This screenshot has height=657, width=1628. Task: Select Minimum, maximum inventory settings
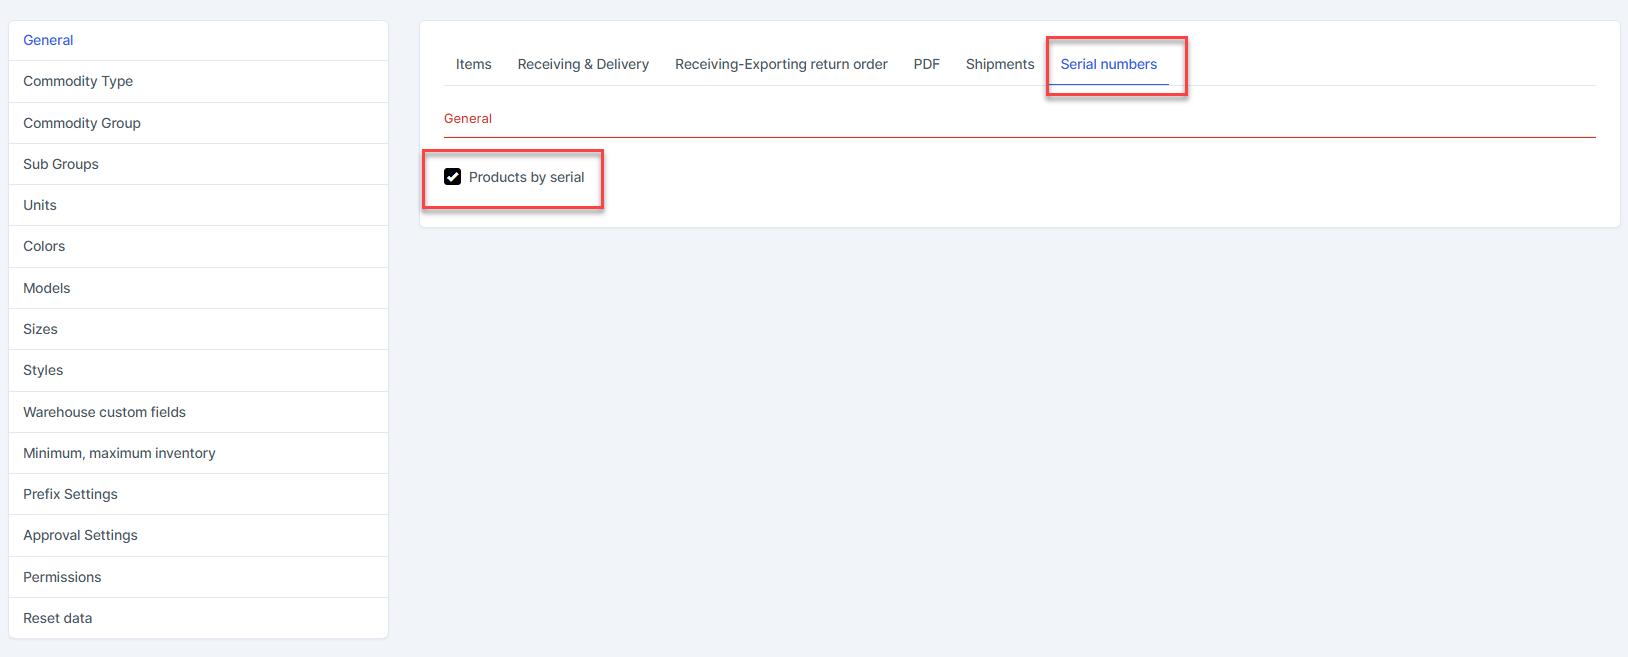point(119,453)
